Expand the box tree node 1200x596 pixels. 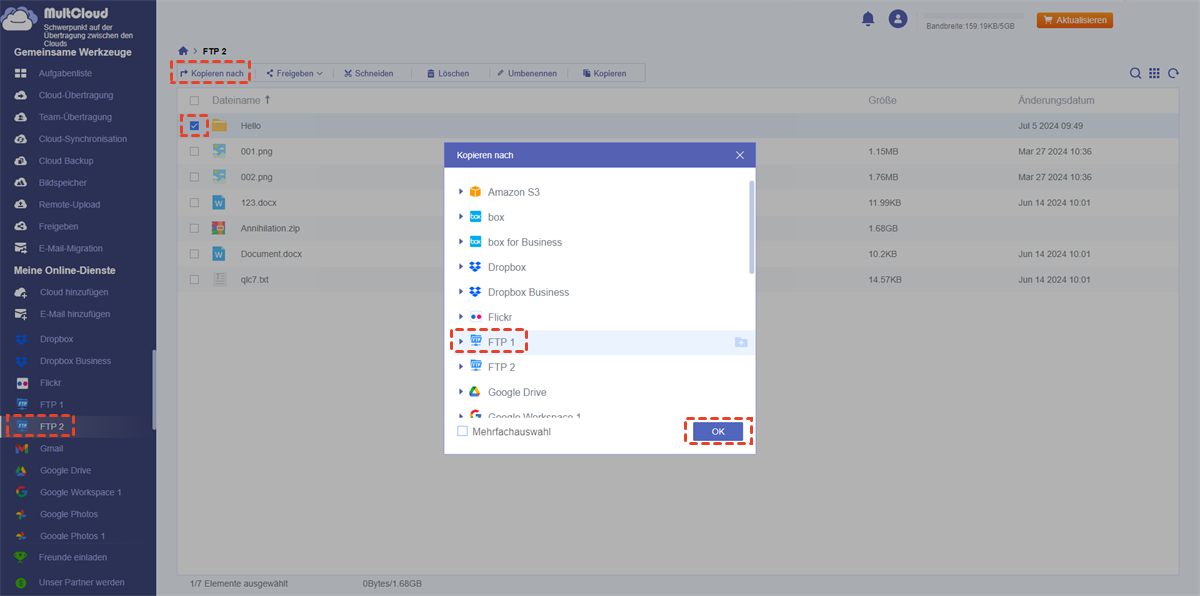click(x=461, y=216)
